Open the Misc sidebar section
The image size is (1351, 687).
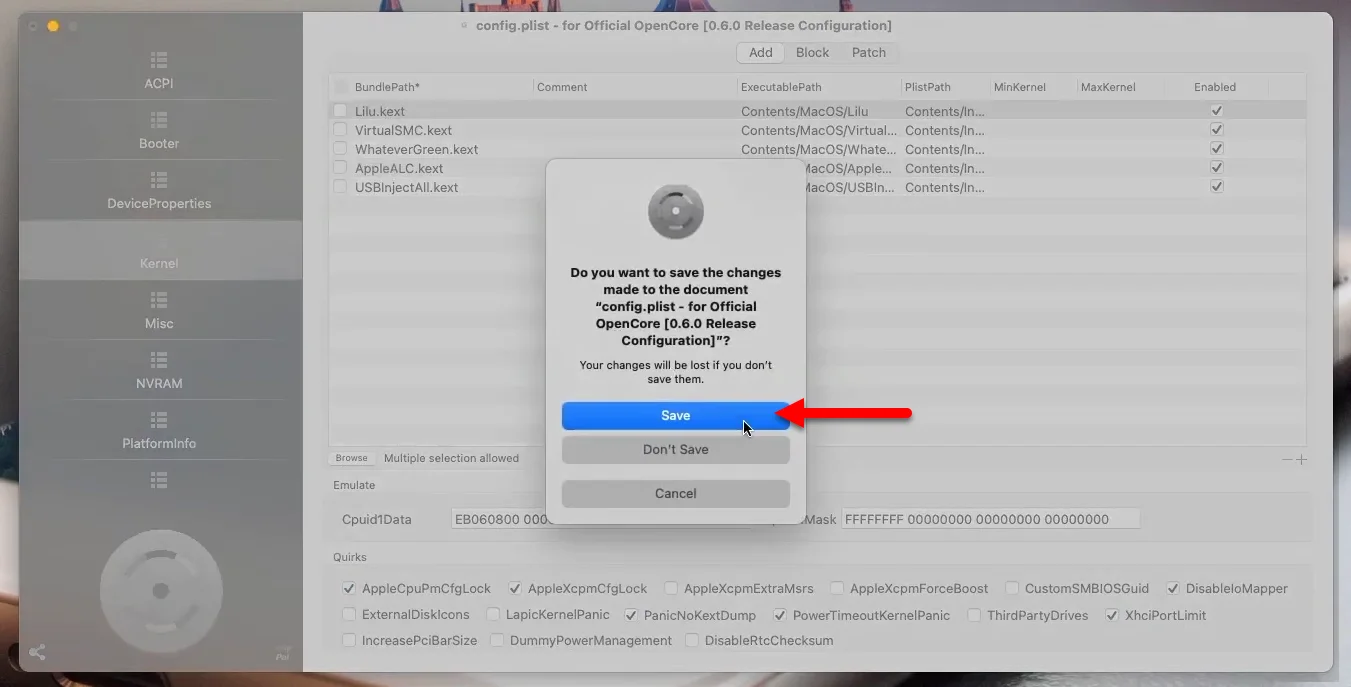click(159, 310)
